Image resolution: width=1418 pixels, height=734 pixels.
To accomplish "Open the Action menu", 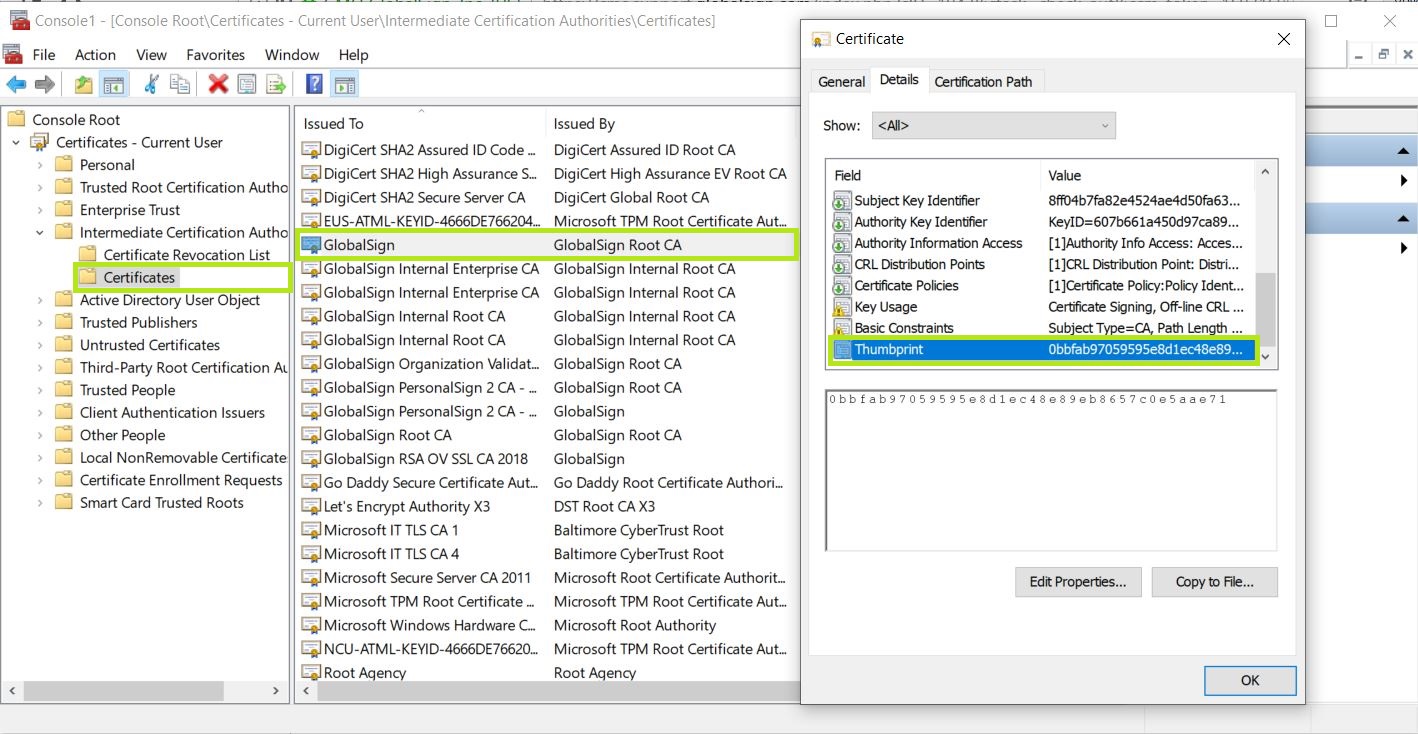I will (x=95, y=55).
